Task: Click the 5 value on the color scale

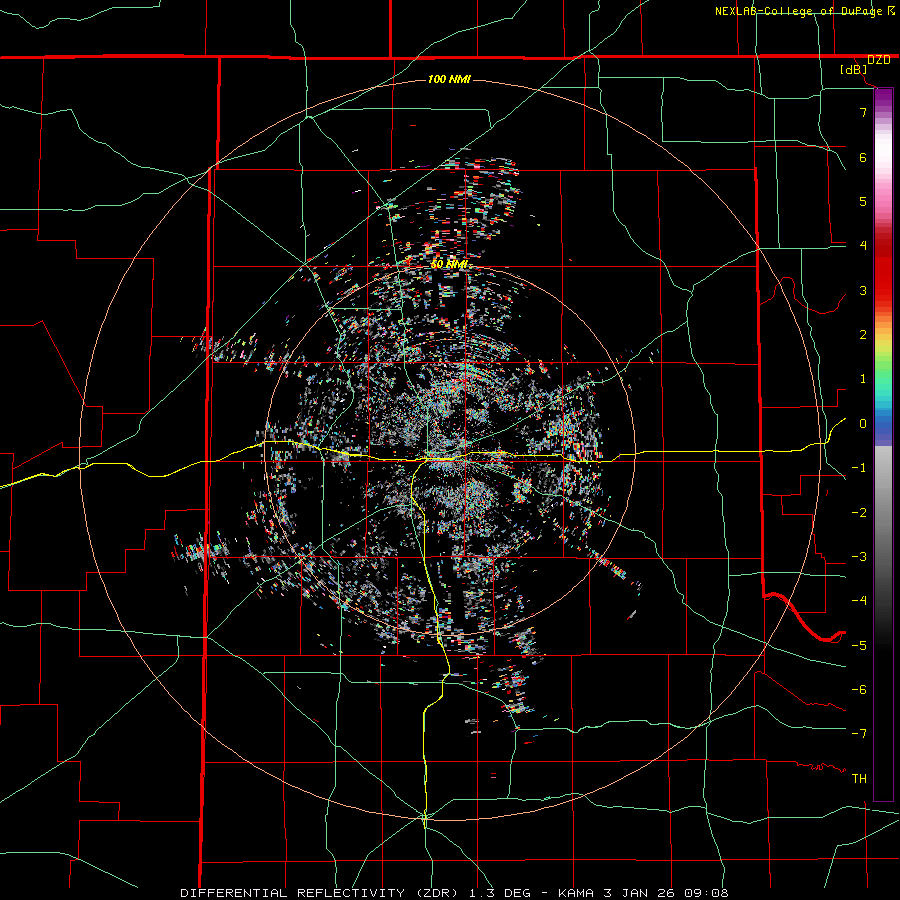Action: (x=863, y=201)
